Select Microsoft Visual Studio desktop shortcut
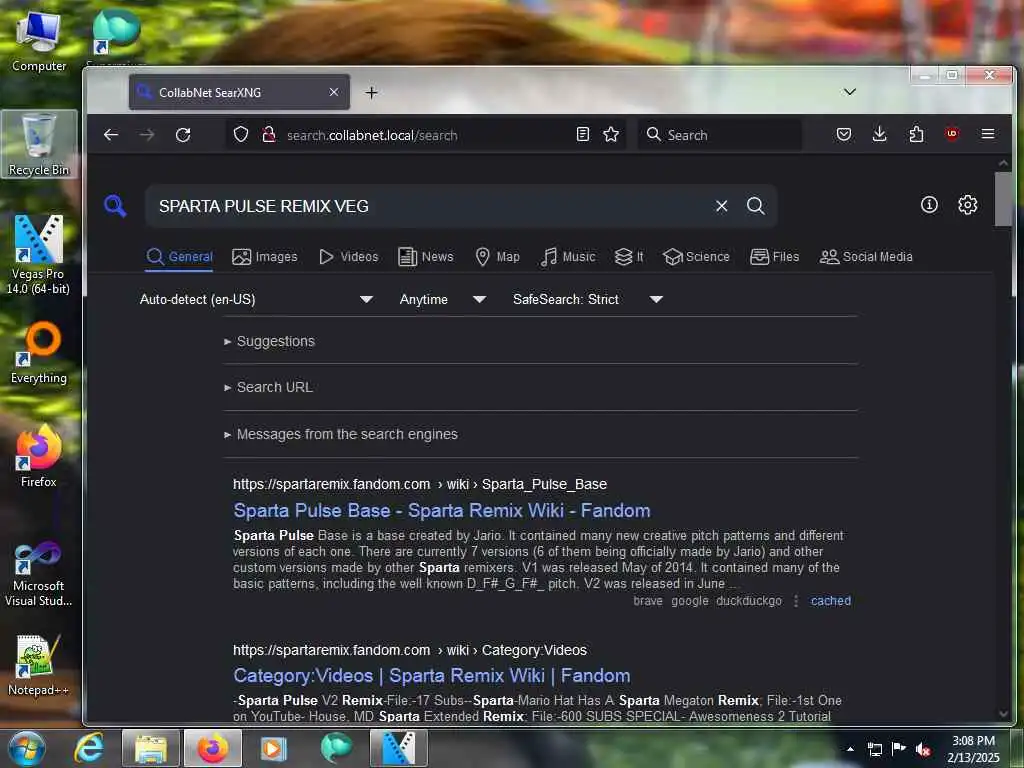 pyautogui.click(x=39, y=573)
